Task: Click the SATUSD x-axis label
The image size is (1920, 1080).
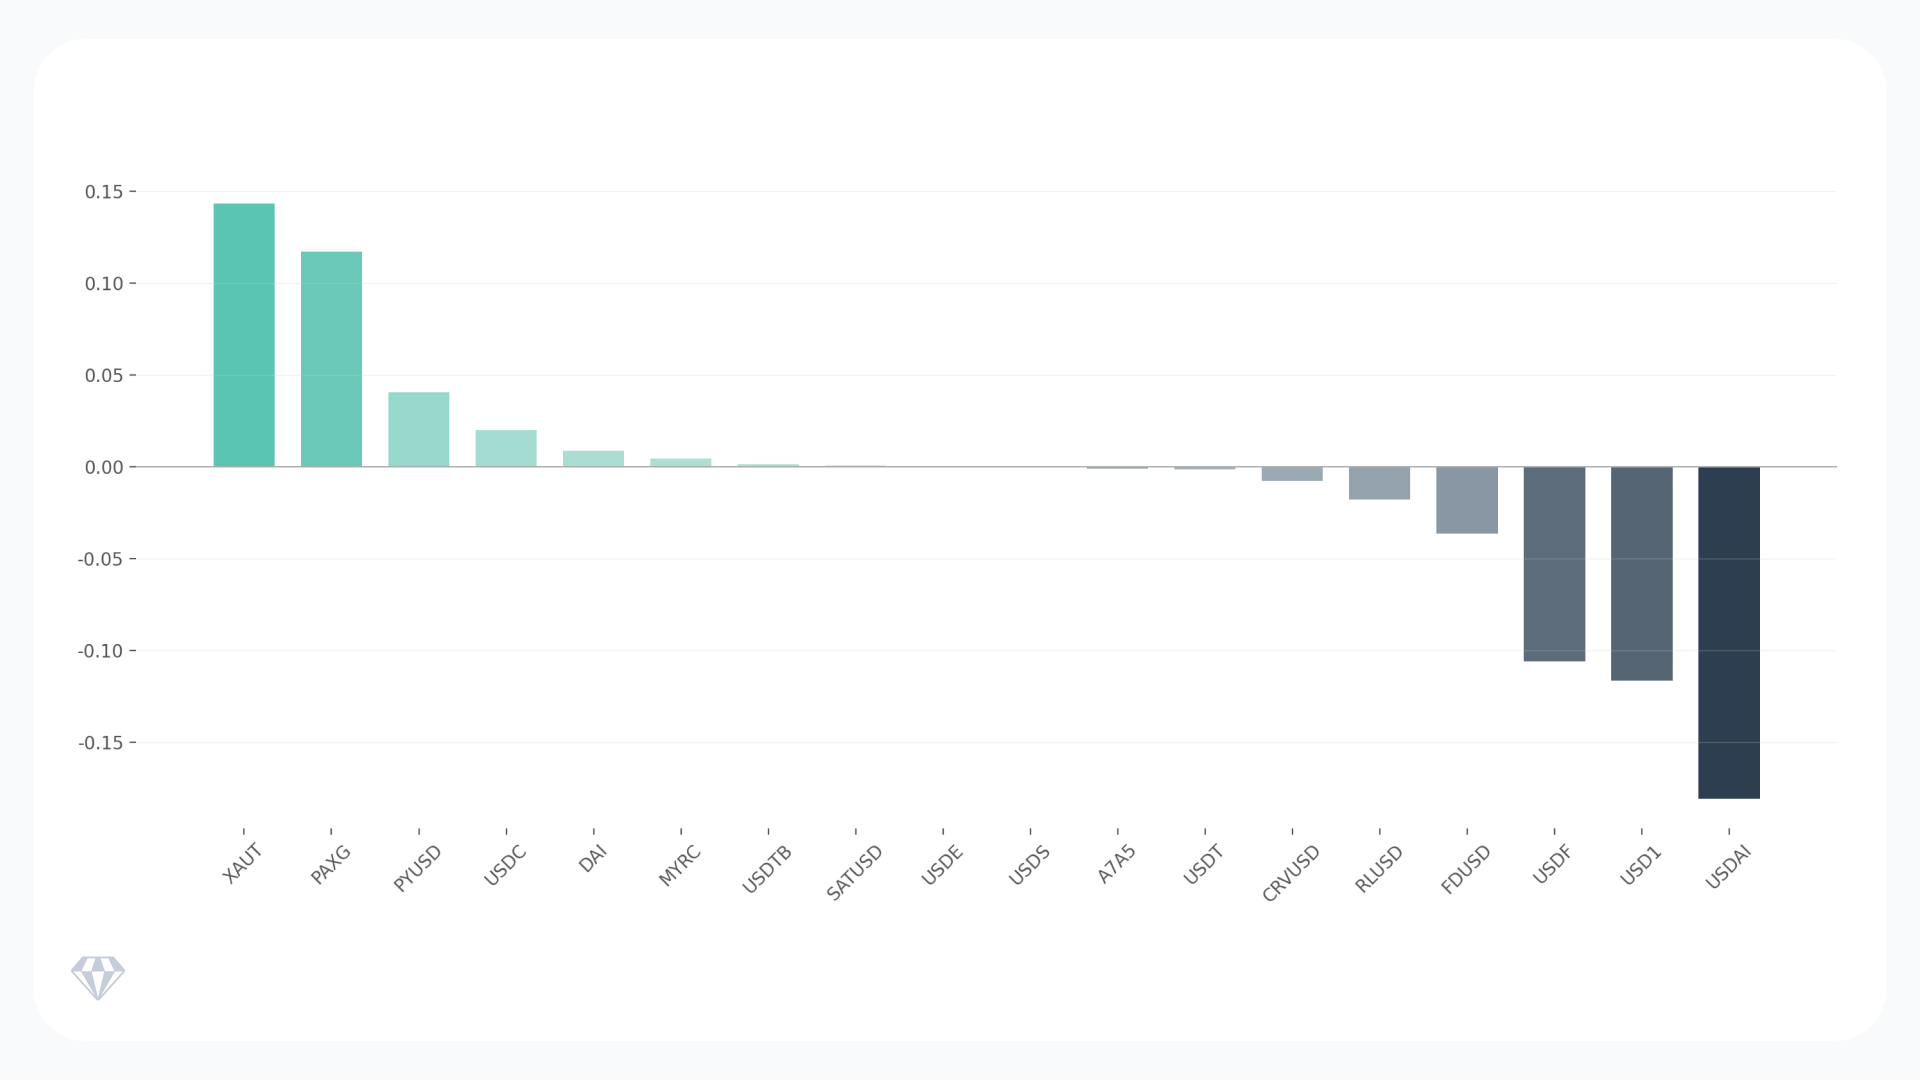Action: point(855,872)
